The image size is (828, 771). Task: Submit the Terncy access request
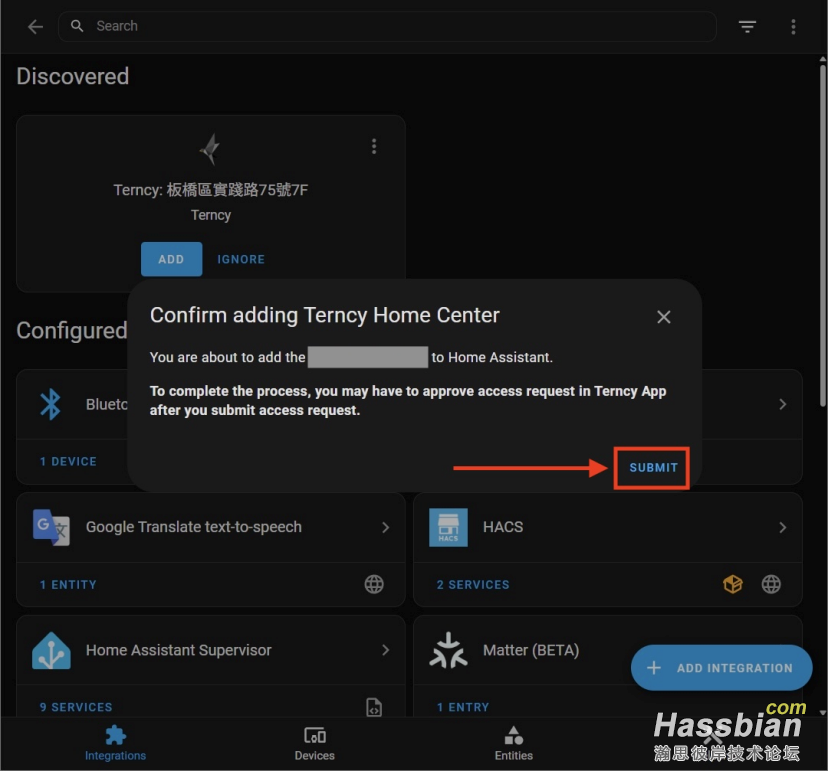click(x=653, y=468)
